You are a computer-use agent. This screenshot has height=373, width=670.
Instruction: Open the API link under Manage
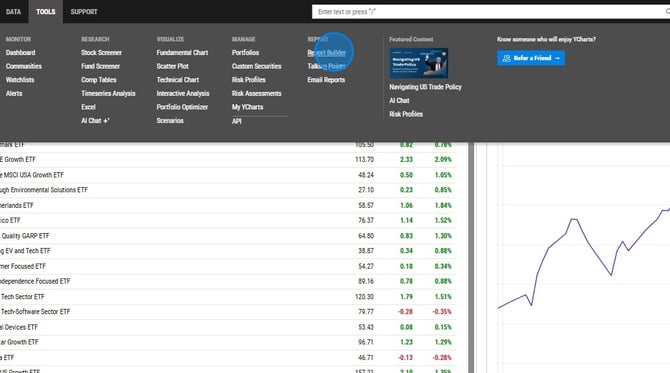237,121
